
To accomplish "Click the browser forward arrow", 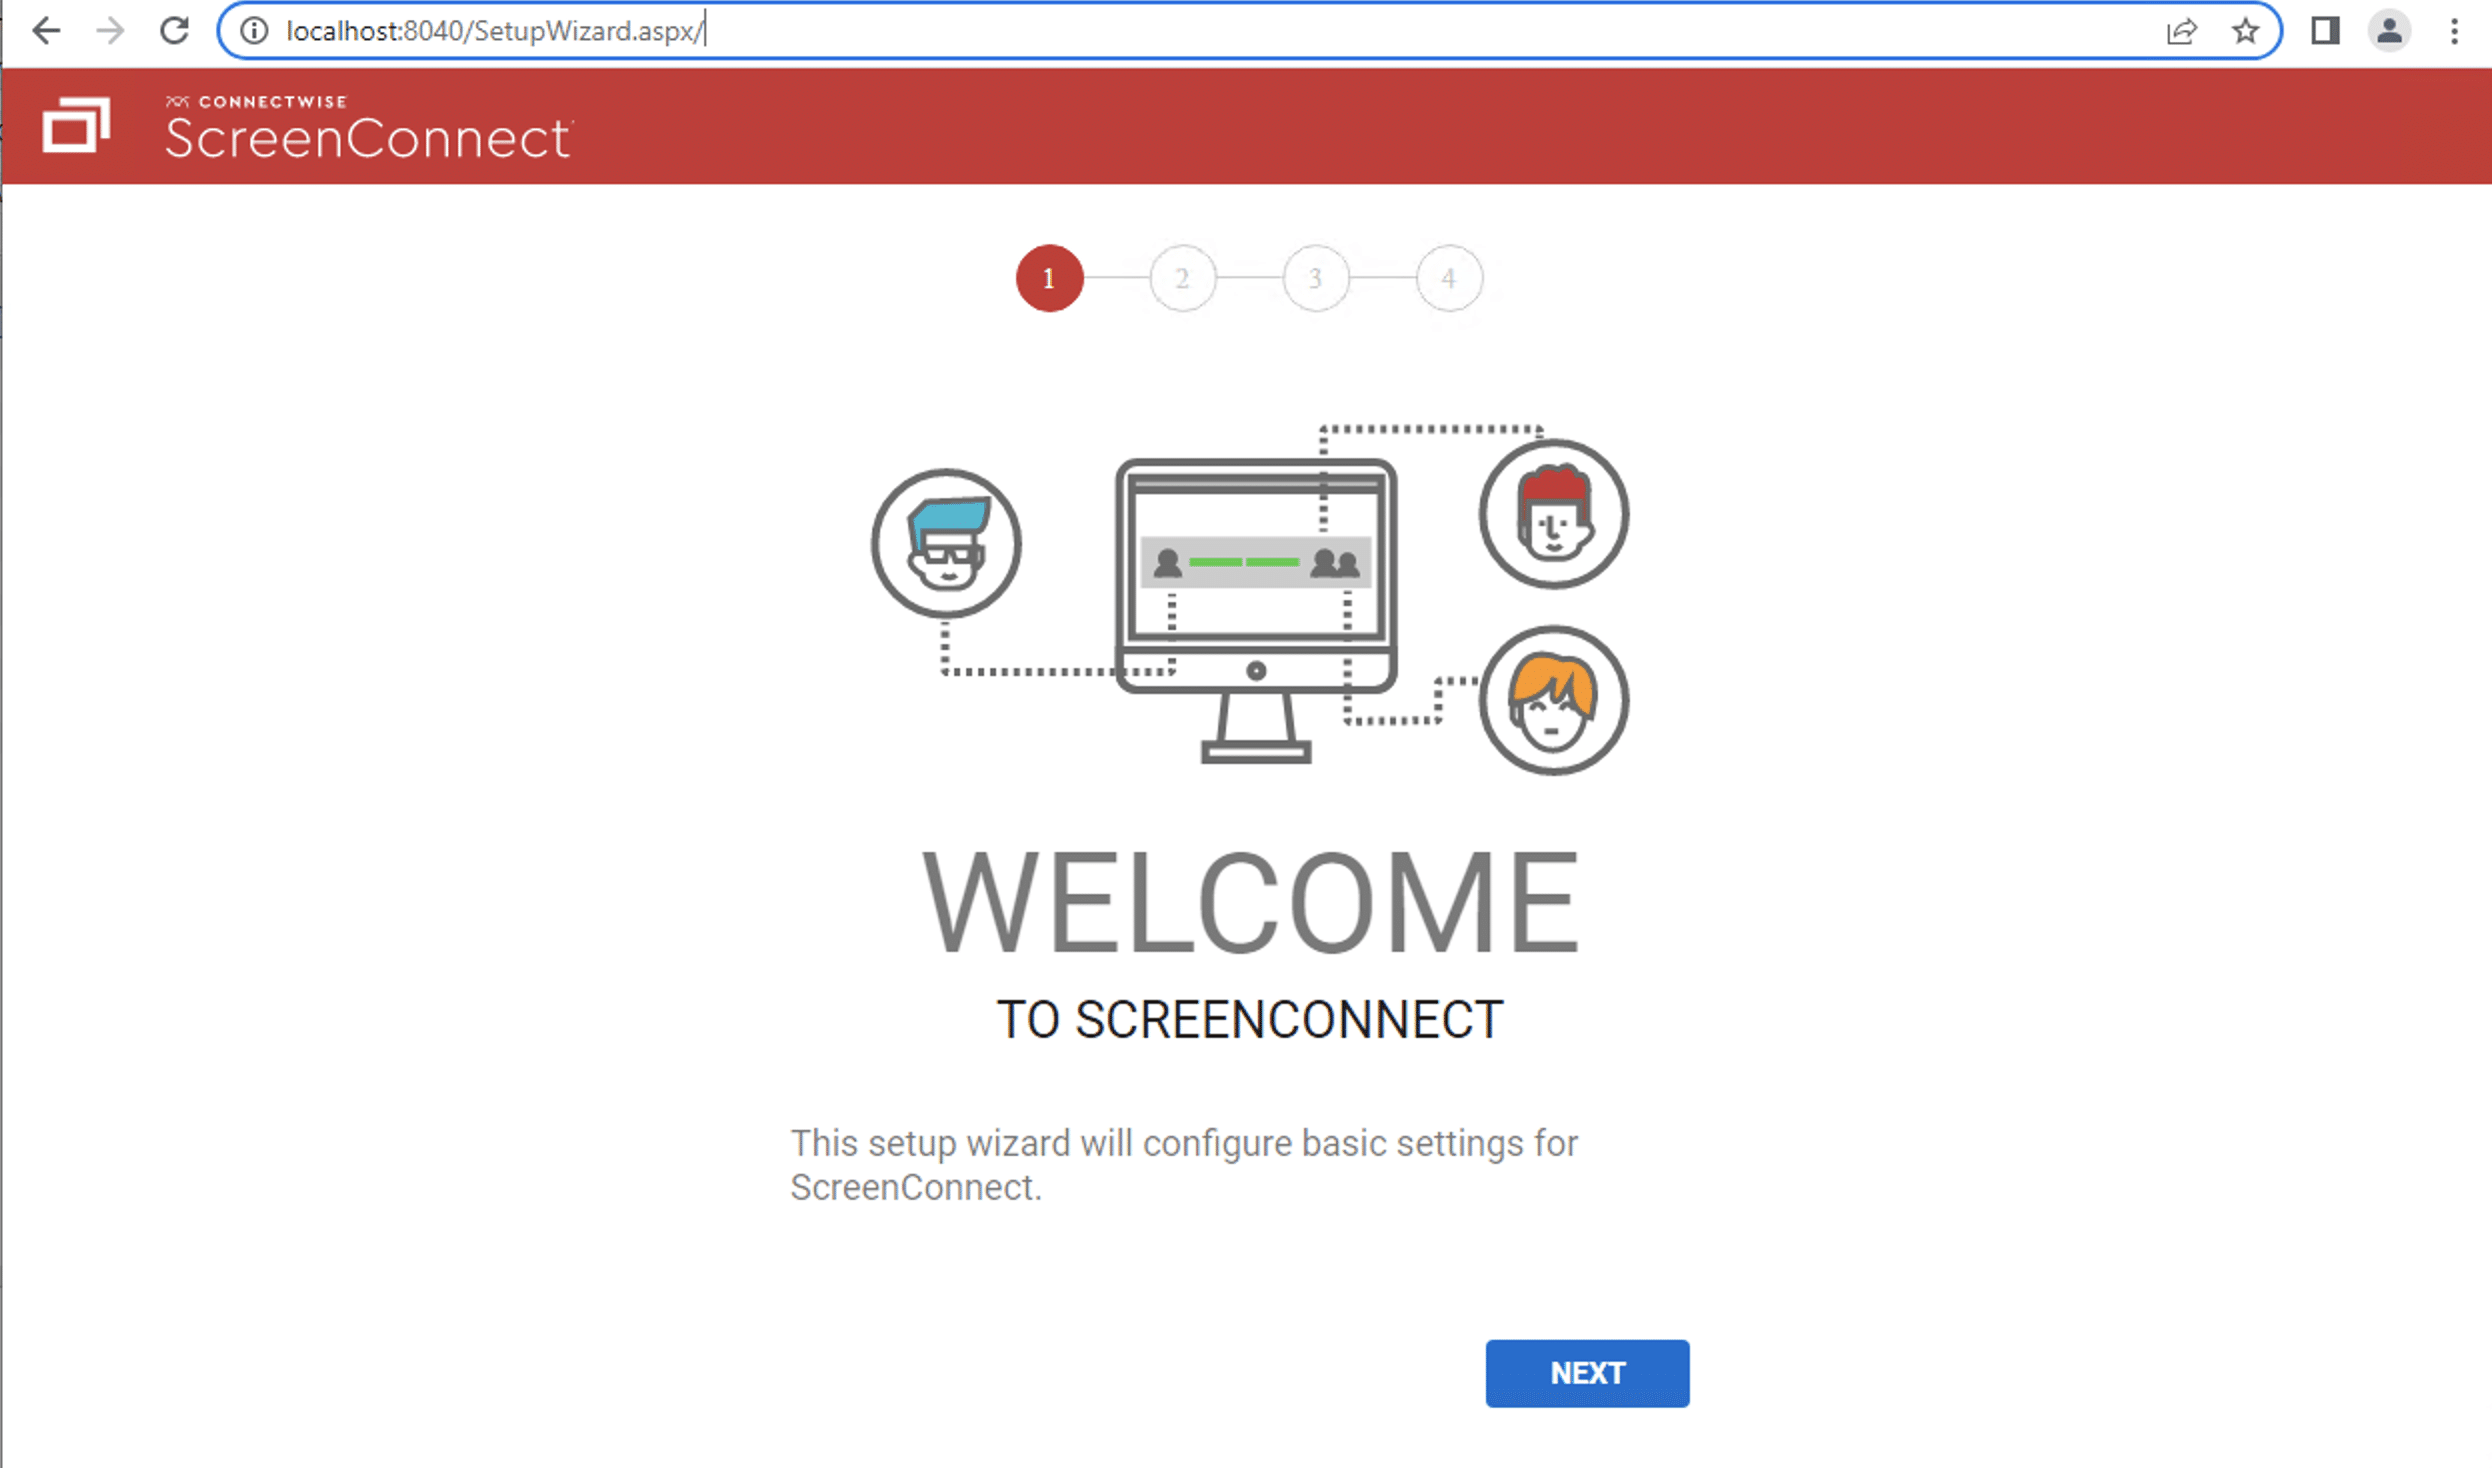I will [x=110, y=30].
